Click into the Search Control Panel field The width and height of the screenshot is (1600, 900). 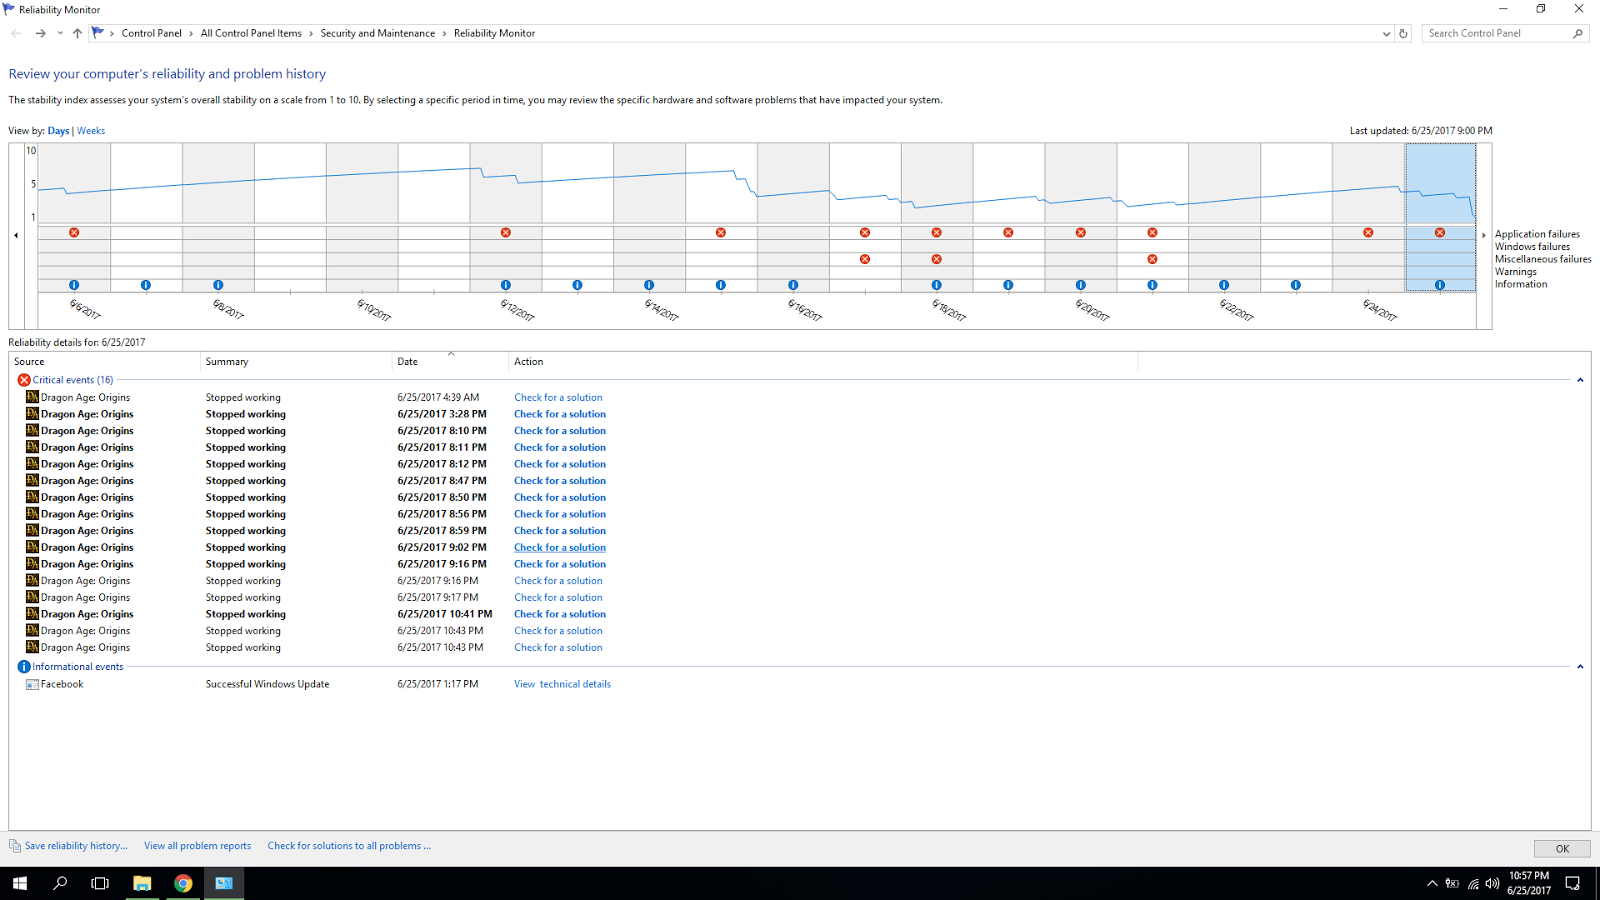(1497, 33)
